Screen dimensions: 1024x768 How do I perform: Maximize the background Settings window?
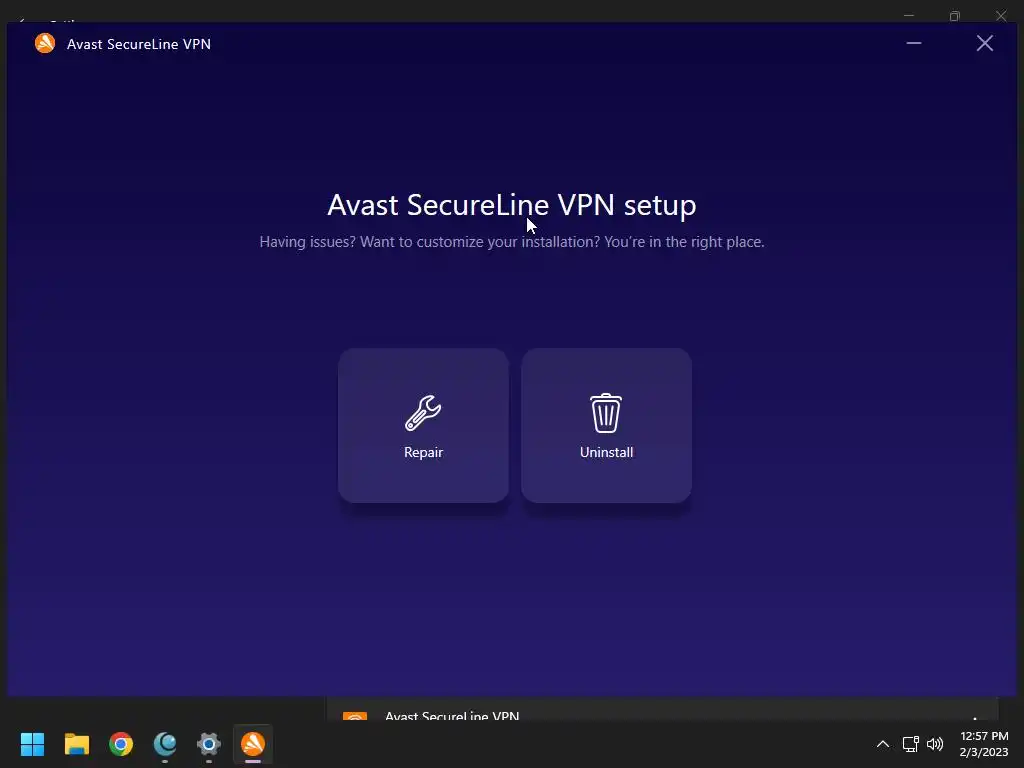click(955, 15)
